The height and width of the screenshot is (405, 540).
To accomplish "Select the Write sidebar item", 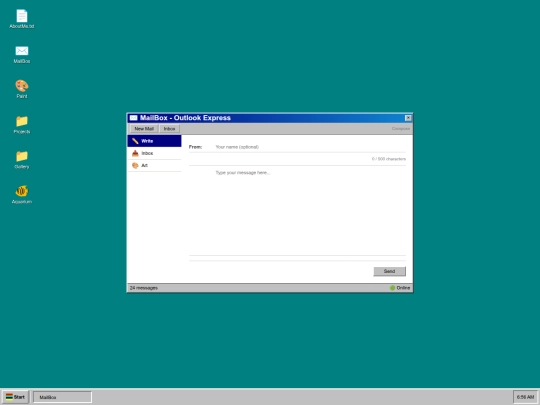I will click(x=154, y=141).
